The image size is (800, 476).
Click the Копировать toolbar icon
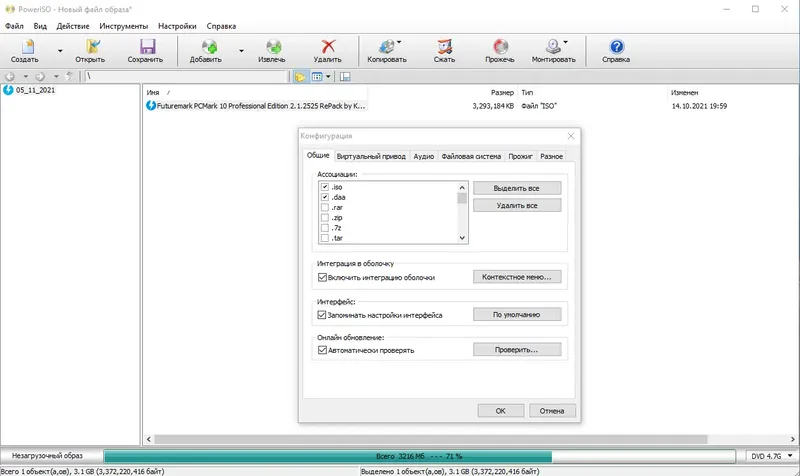point(386,46)
